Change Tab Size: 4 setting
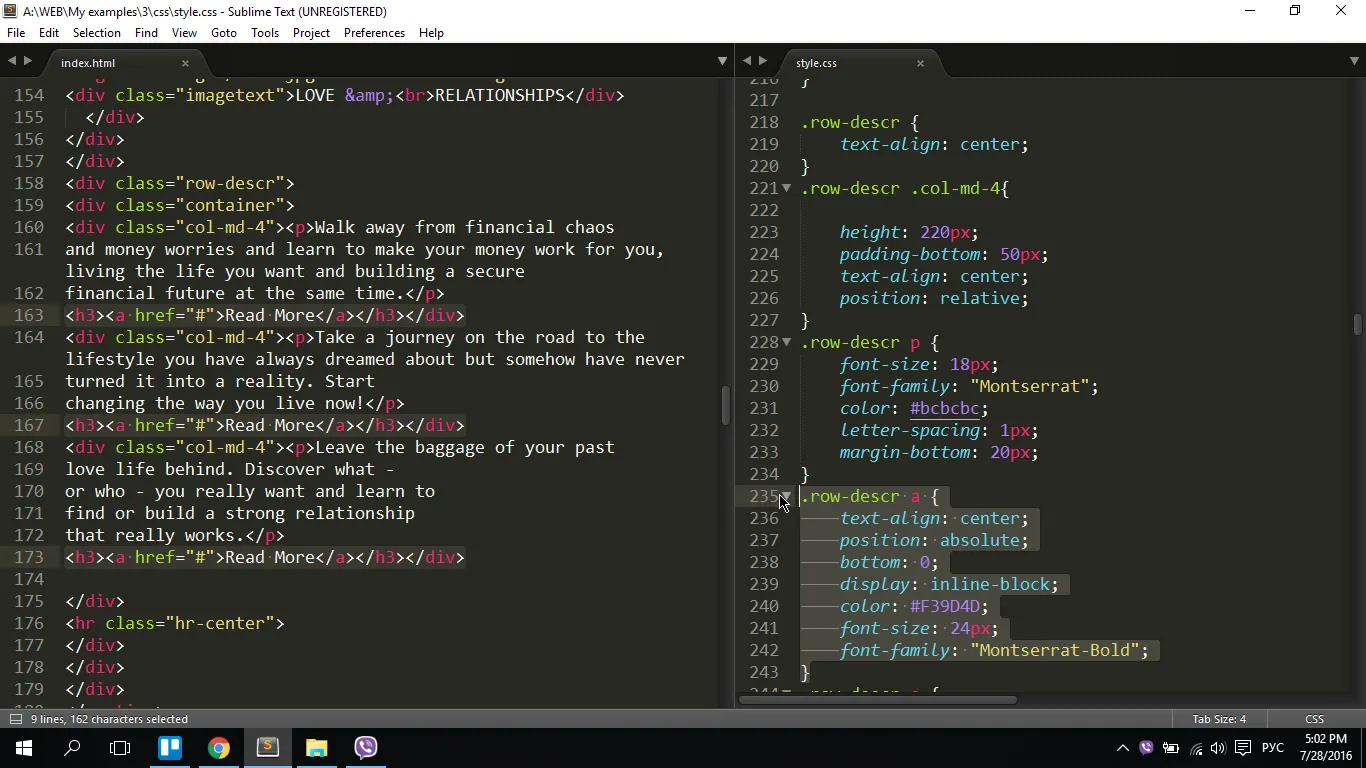 click(x=1219, y=719)
